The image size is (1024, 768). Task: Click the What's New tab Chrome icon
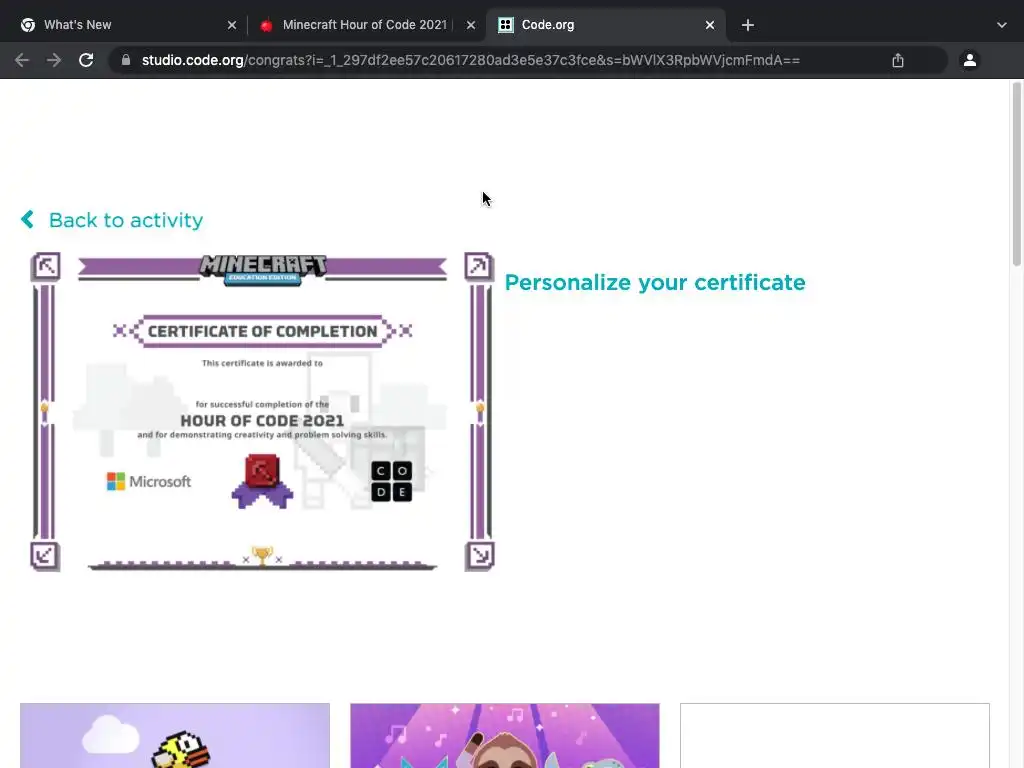(x=27, y=25)
